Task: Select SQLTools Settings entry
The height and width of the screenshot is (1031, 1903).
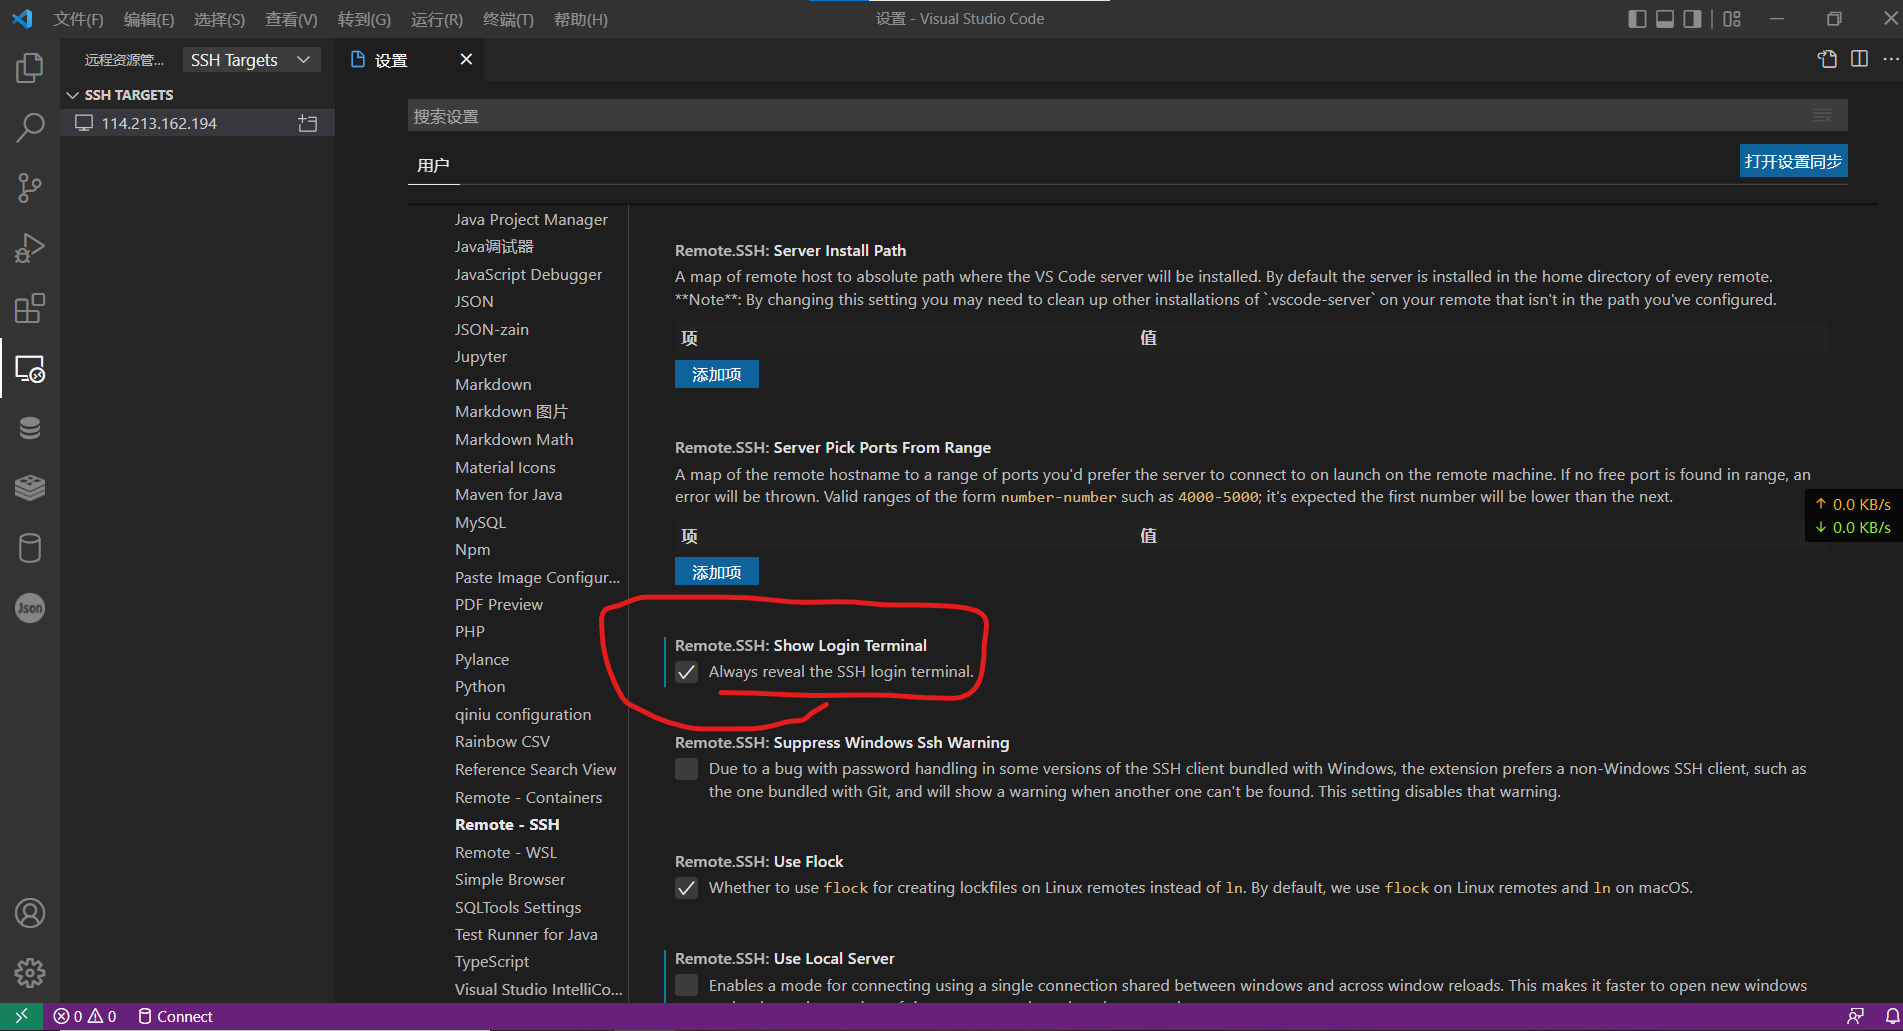Action: 518,907
